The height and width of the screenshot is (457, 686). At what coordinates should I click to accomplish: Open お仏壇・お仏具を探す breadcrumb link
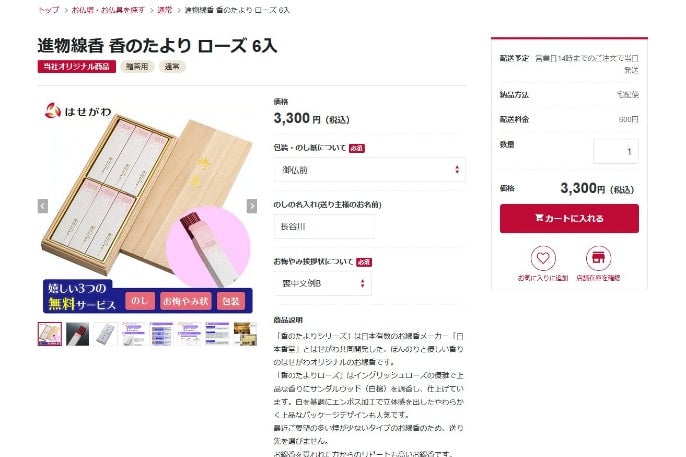pos(108,10)
